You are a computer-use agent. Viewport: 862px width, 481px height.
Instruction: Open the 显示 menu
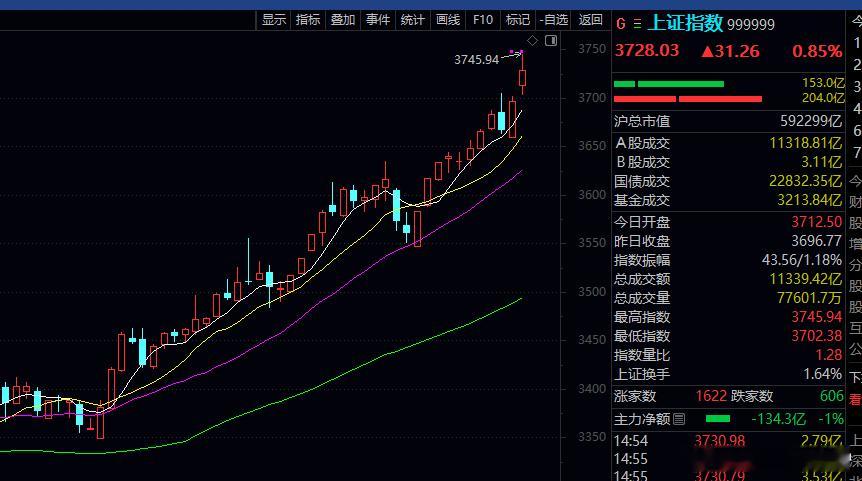pyautogui.click(x=274, y=20)
